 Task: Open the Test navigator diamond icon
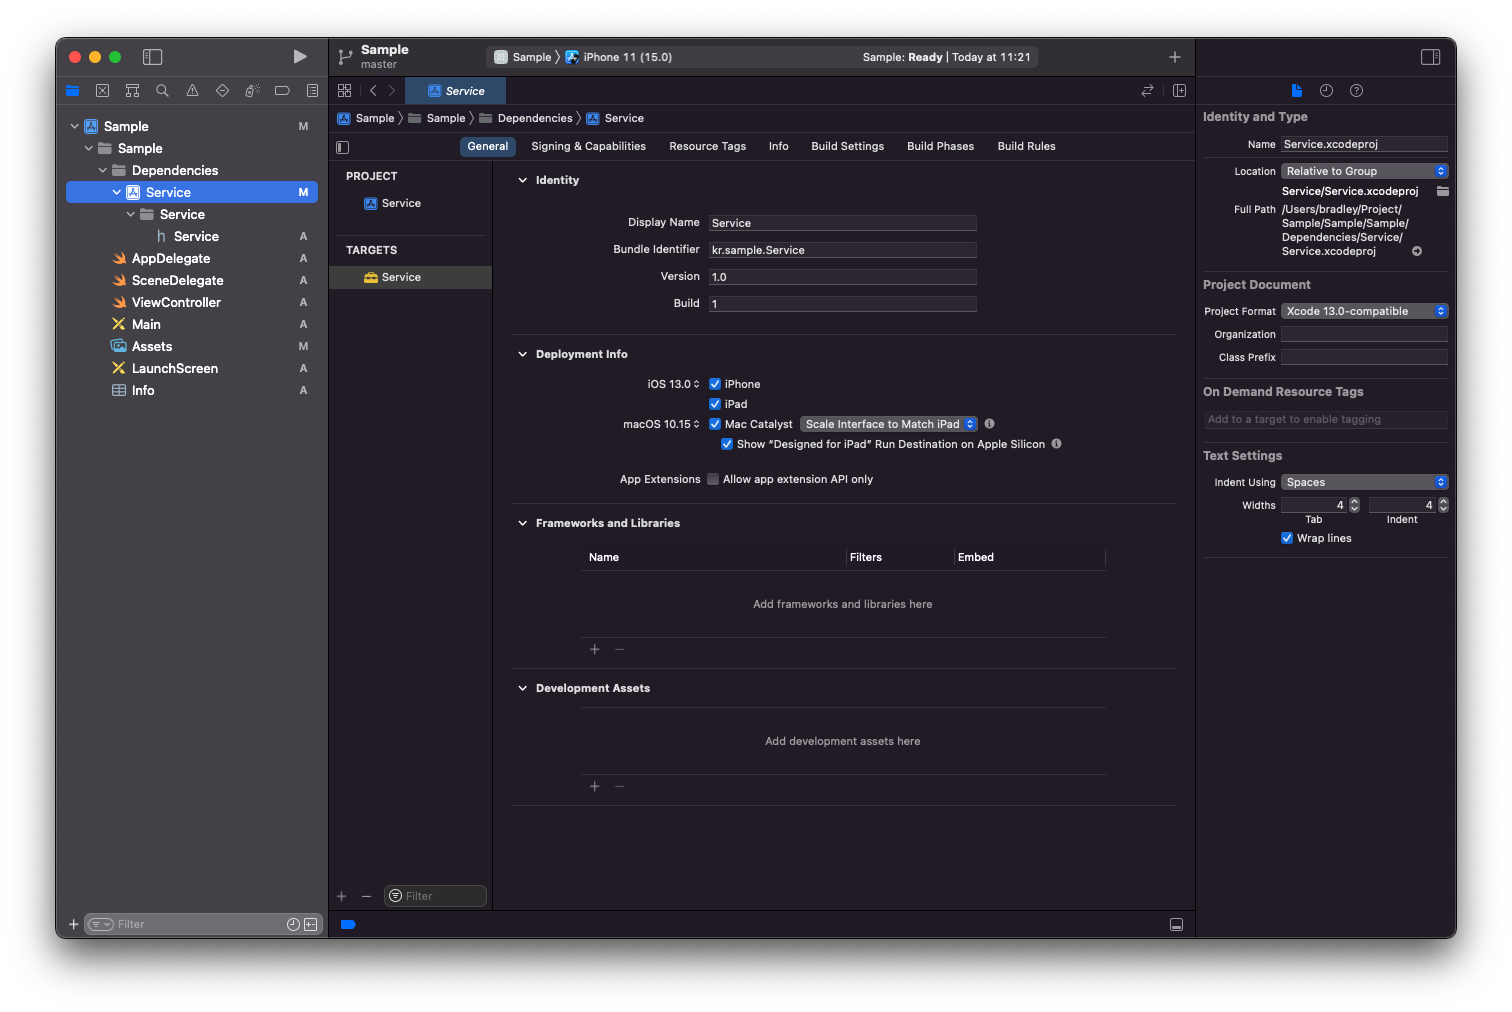point(222,91)
